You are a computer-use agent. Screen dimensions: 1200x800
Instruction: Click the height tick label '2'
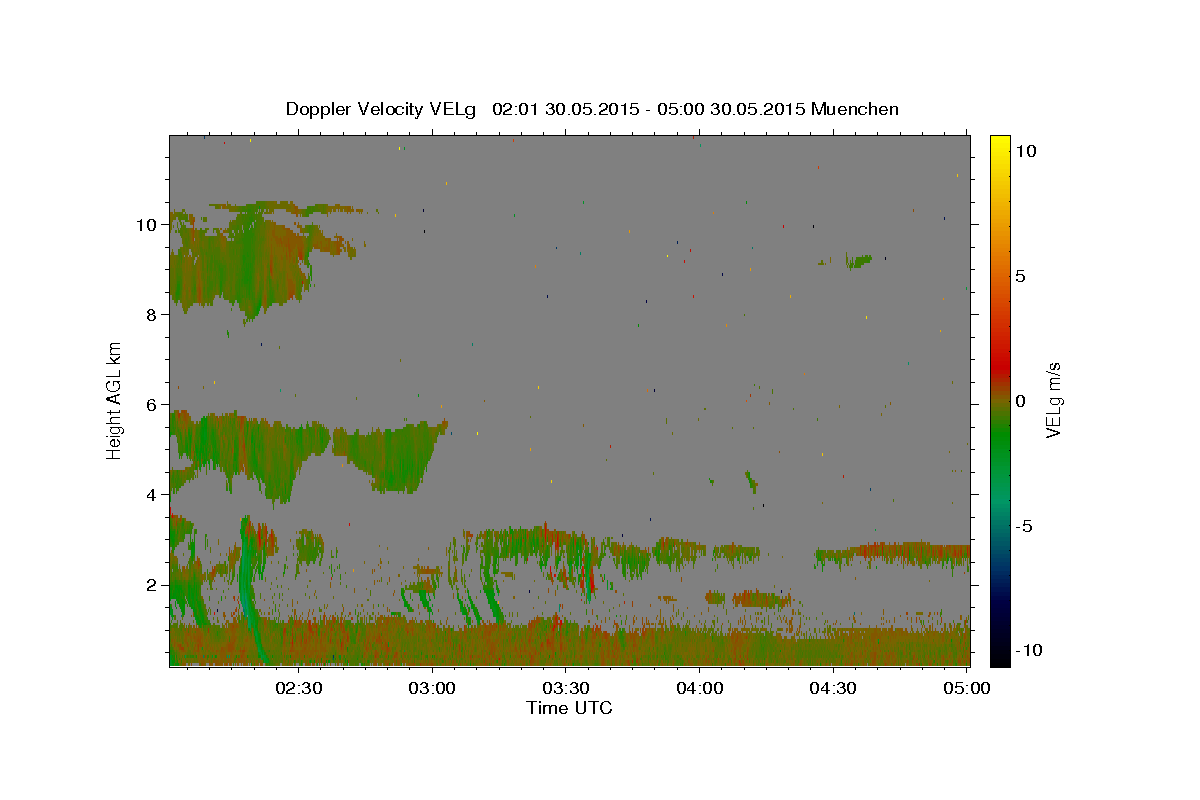(152, 585)
